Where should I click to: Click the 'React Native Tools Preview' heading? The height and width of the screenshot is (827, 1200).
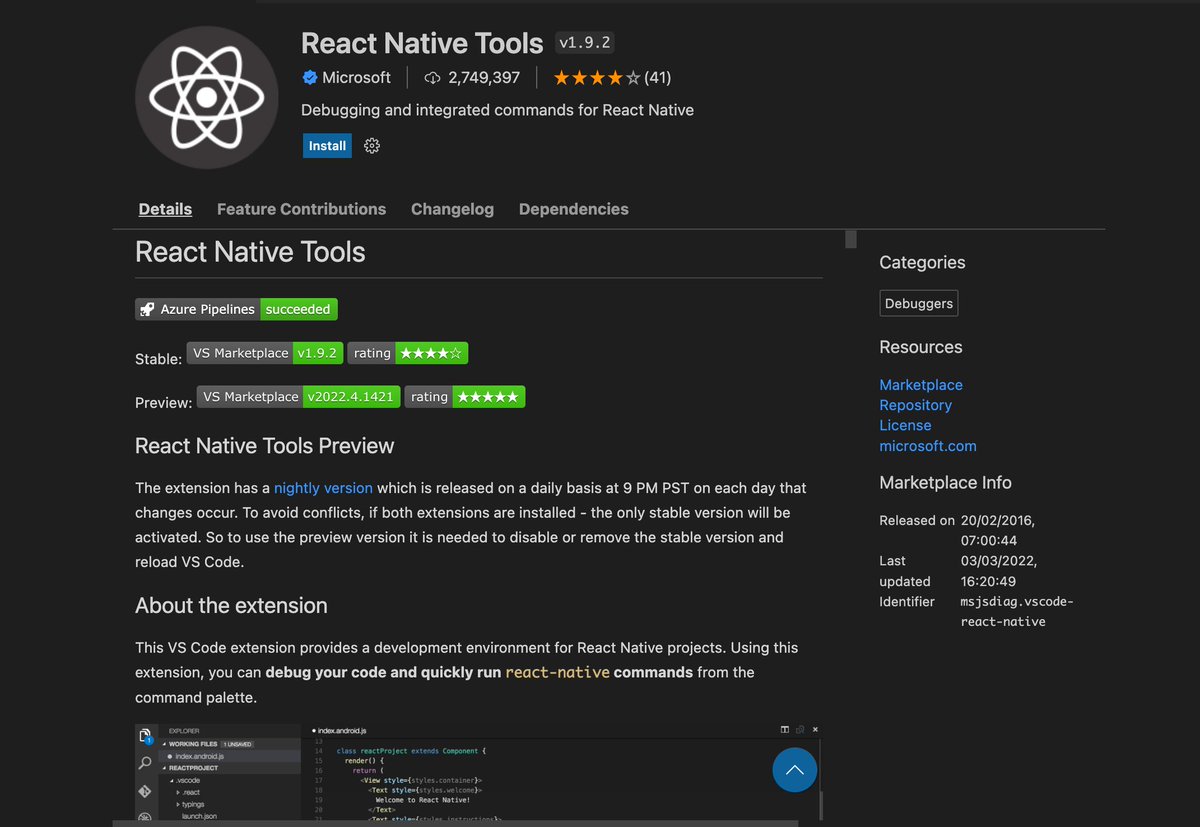[x=265, y=446]
